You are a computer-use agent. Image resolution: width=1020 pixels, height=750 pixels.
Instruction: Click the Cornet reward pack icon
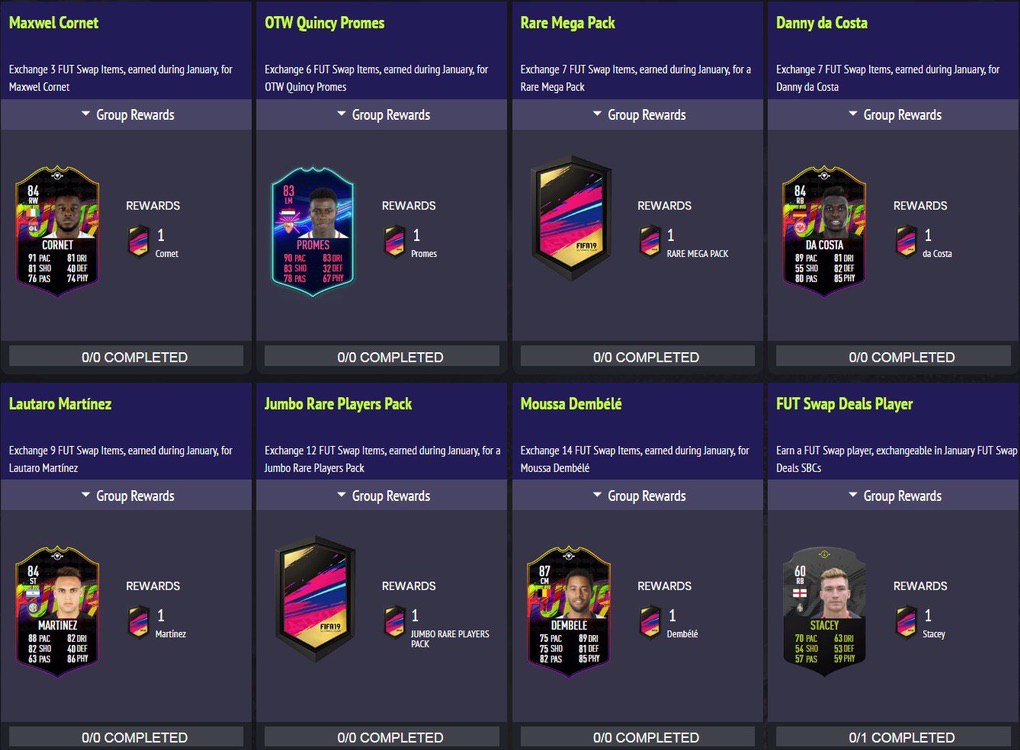138,241
